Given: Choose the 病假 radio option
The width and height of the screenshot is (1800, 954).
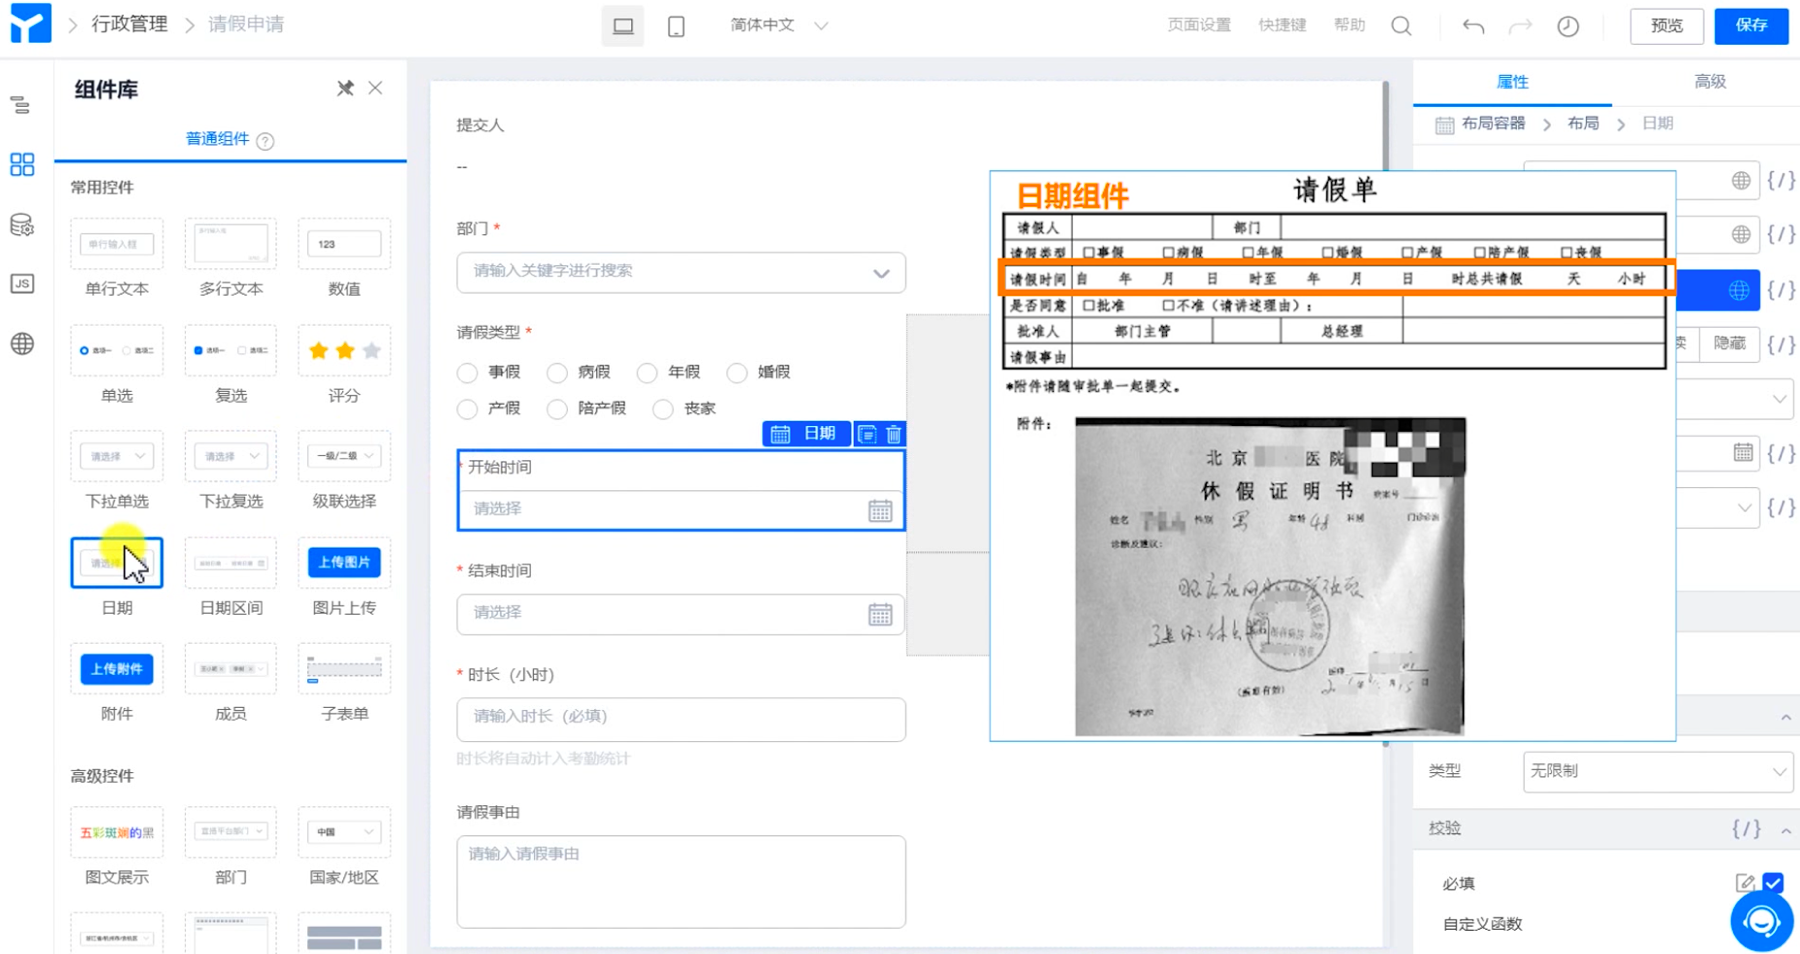Looking at the screenshot, I should coord(557,373).
